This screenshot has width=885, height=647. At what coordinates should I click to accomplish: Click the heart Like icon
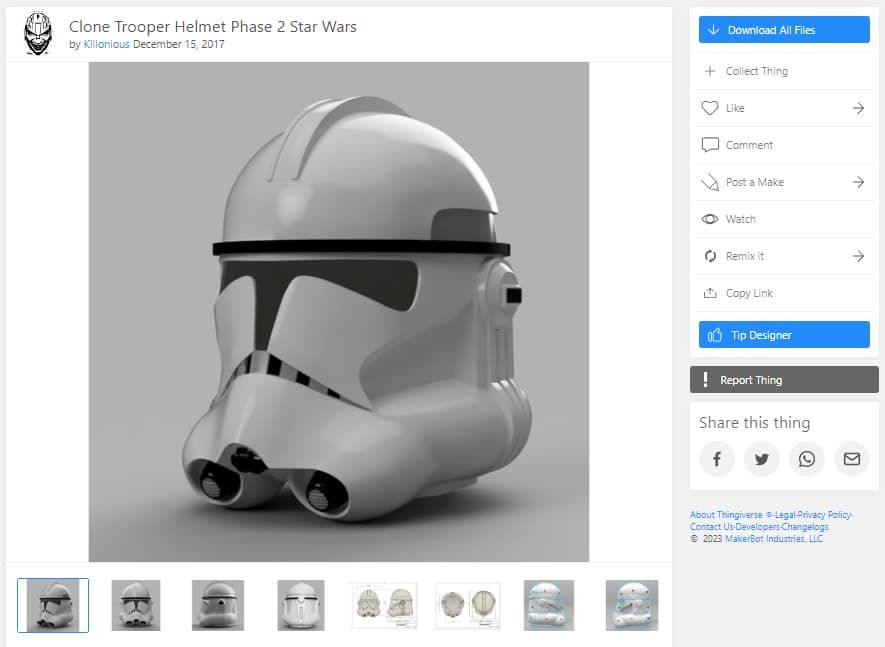[710, 108]
